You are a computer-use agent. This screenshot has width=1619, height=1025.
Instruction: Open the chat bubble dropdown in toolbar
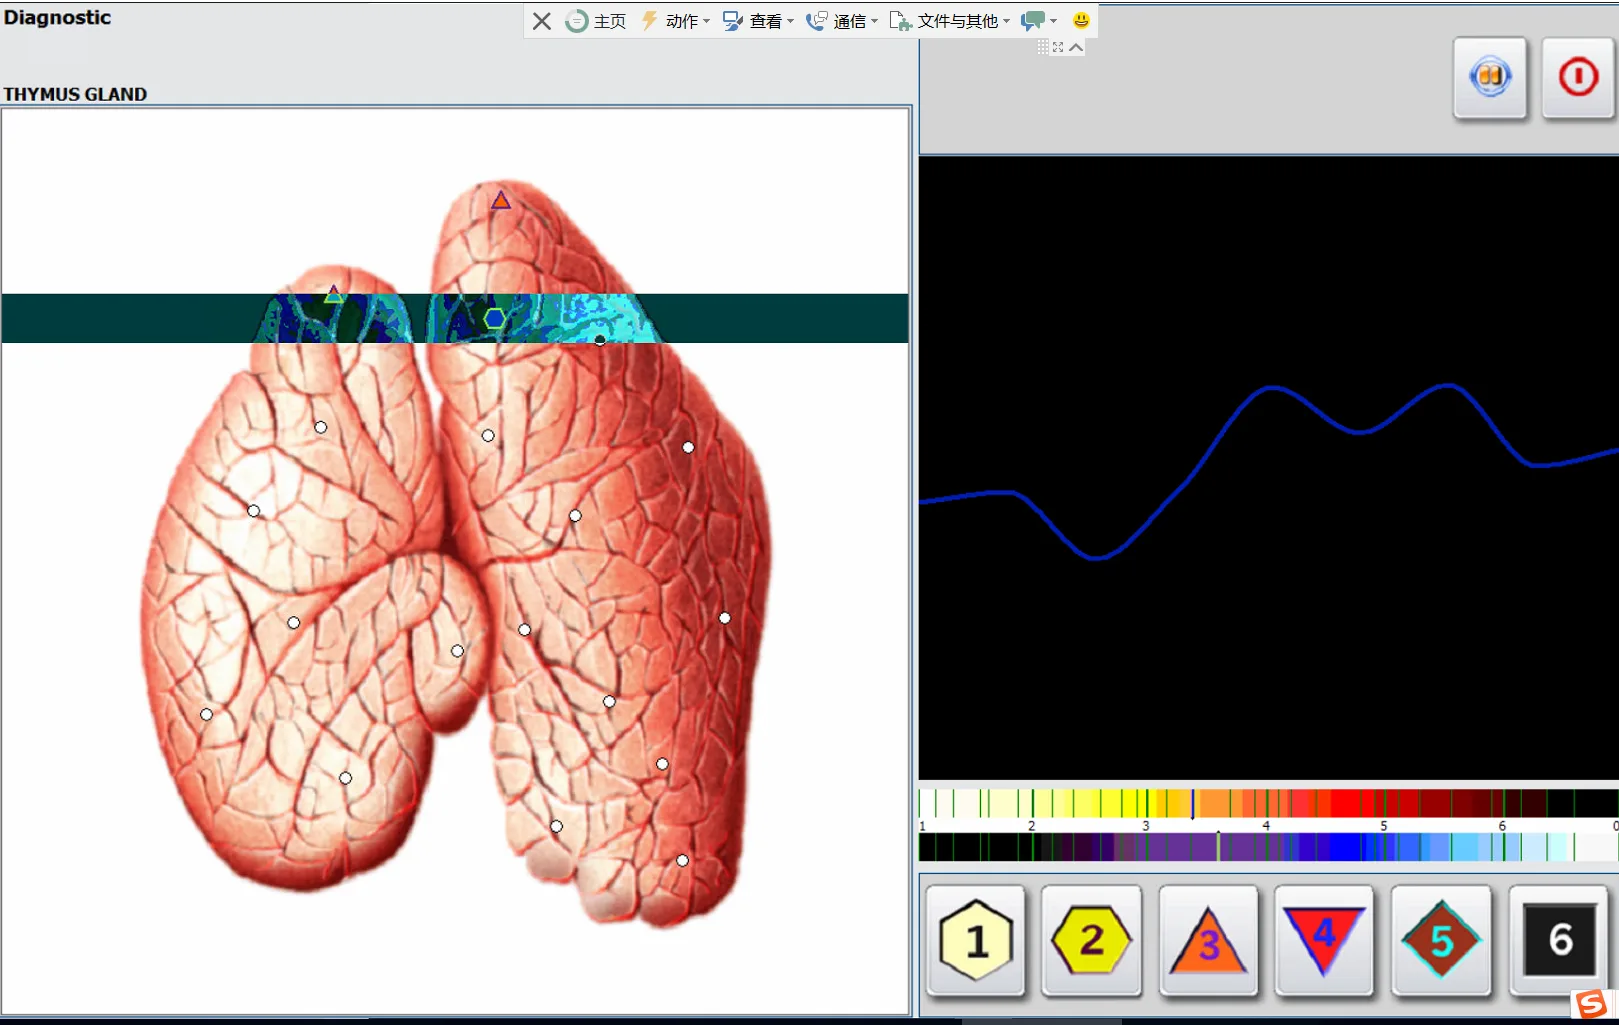coord(1039,21)
